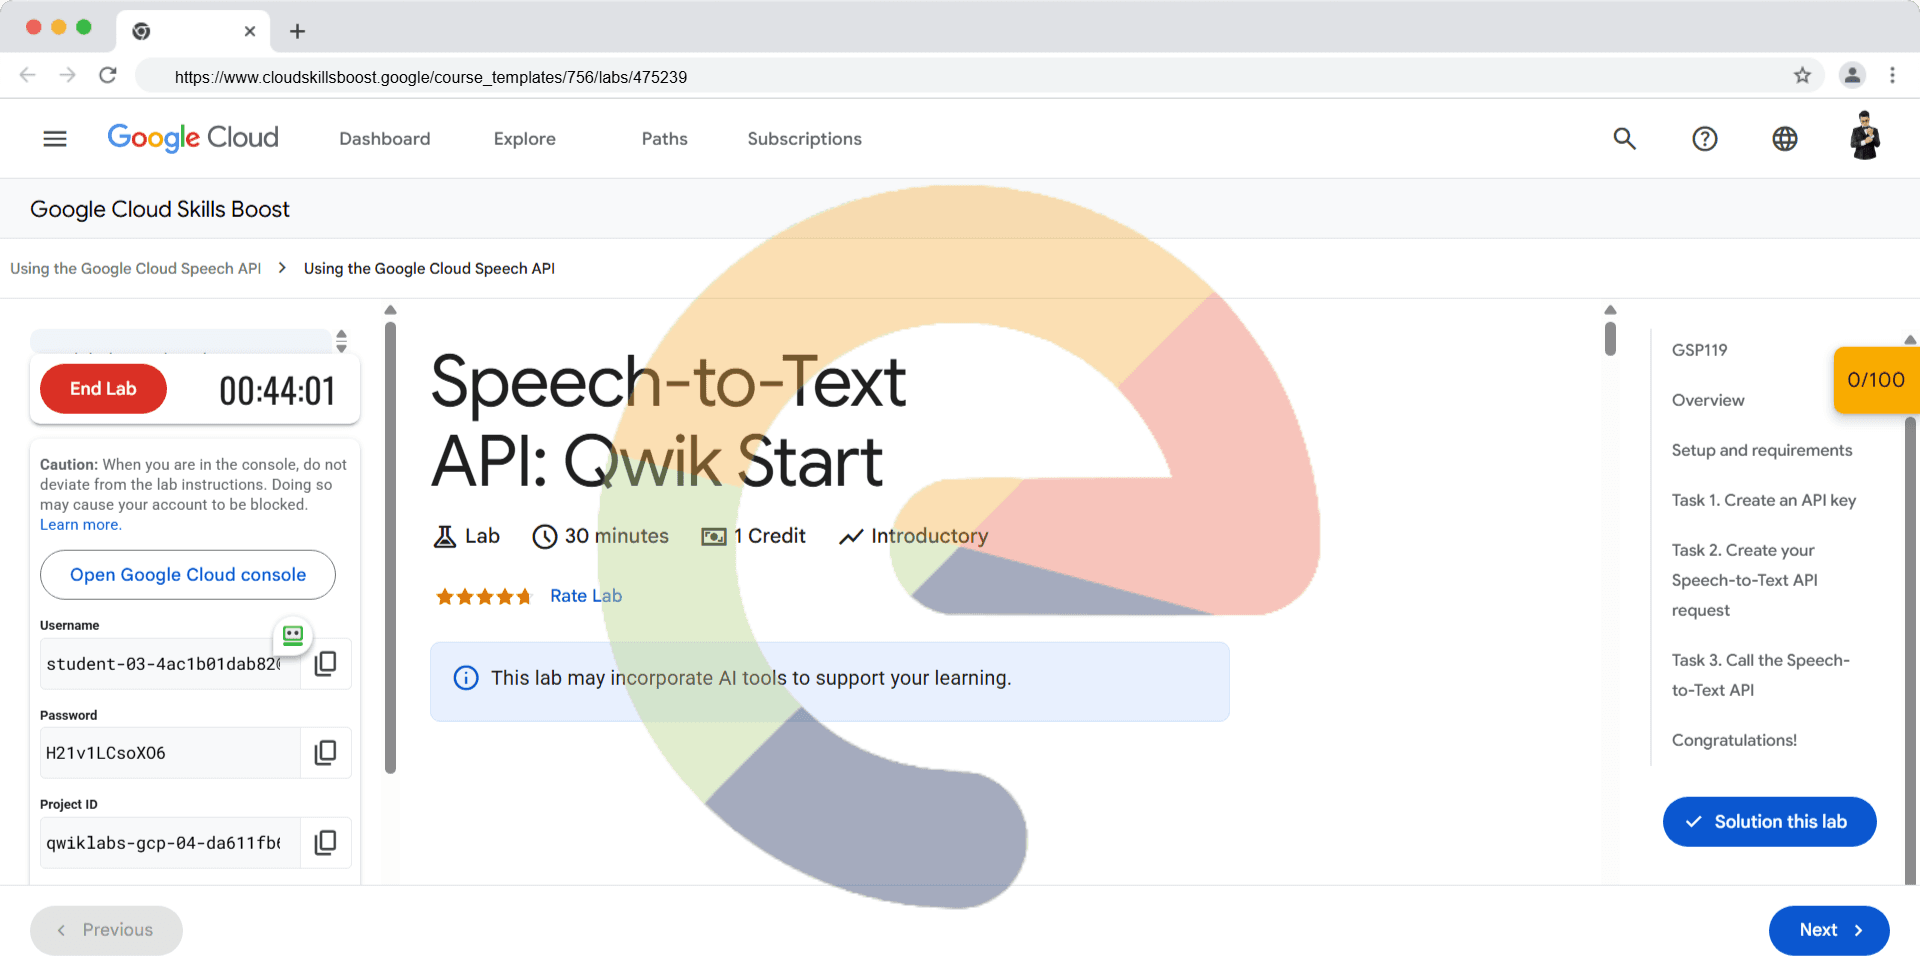This screenshot has width=1920, height=975.
Task: Click the browser address bar URL
Action: (431, 77)
